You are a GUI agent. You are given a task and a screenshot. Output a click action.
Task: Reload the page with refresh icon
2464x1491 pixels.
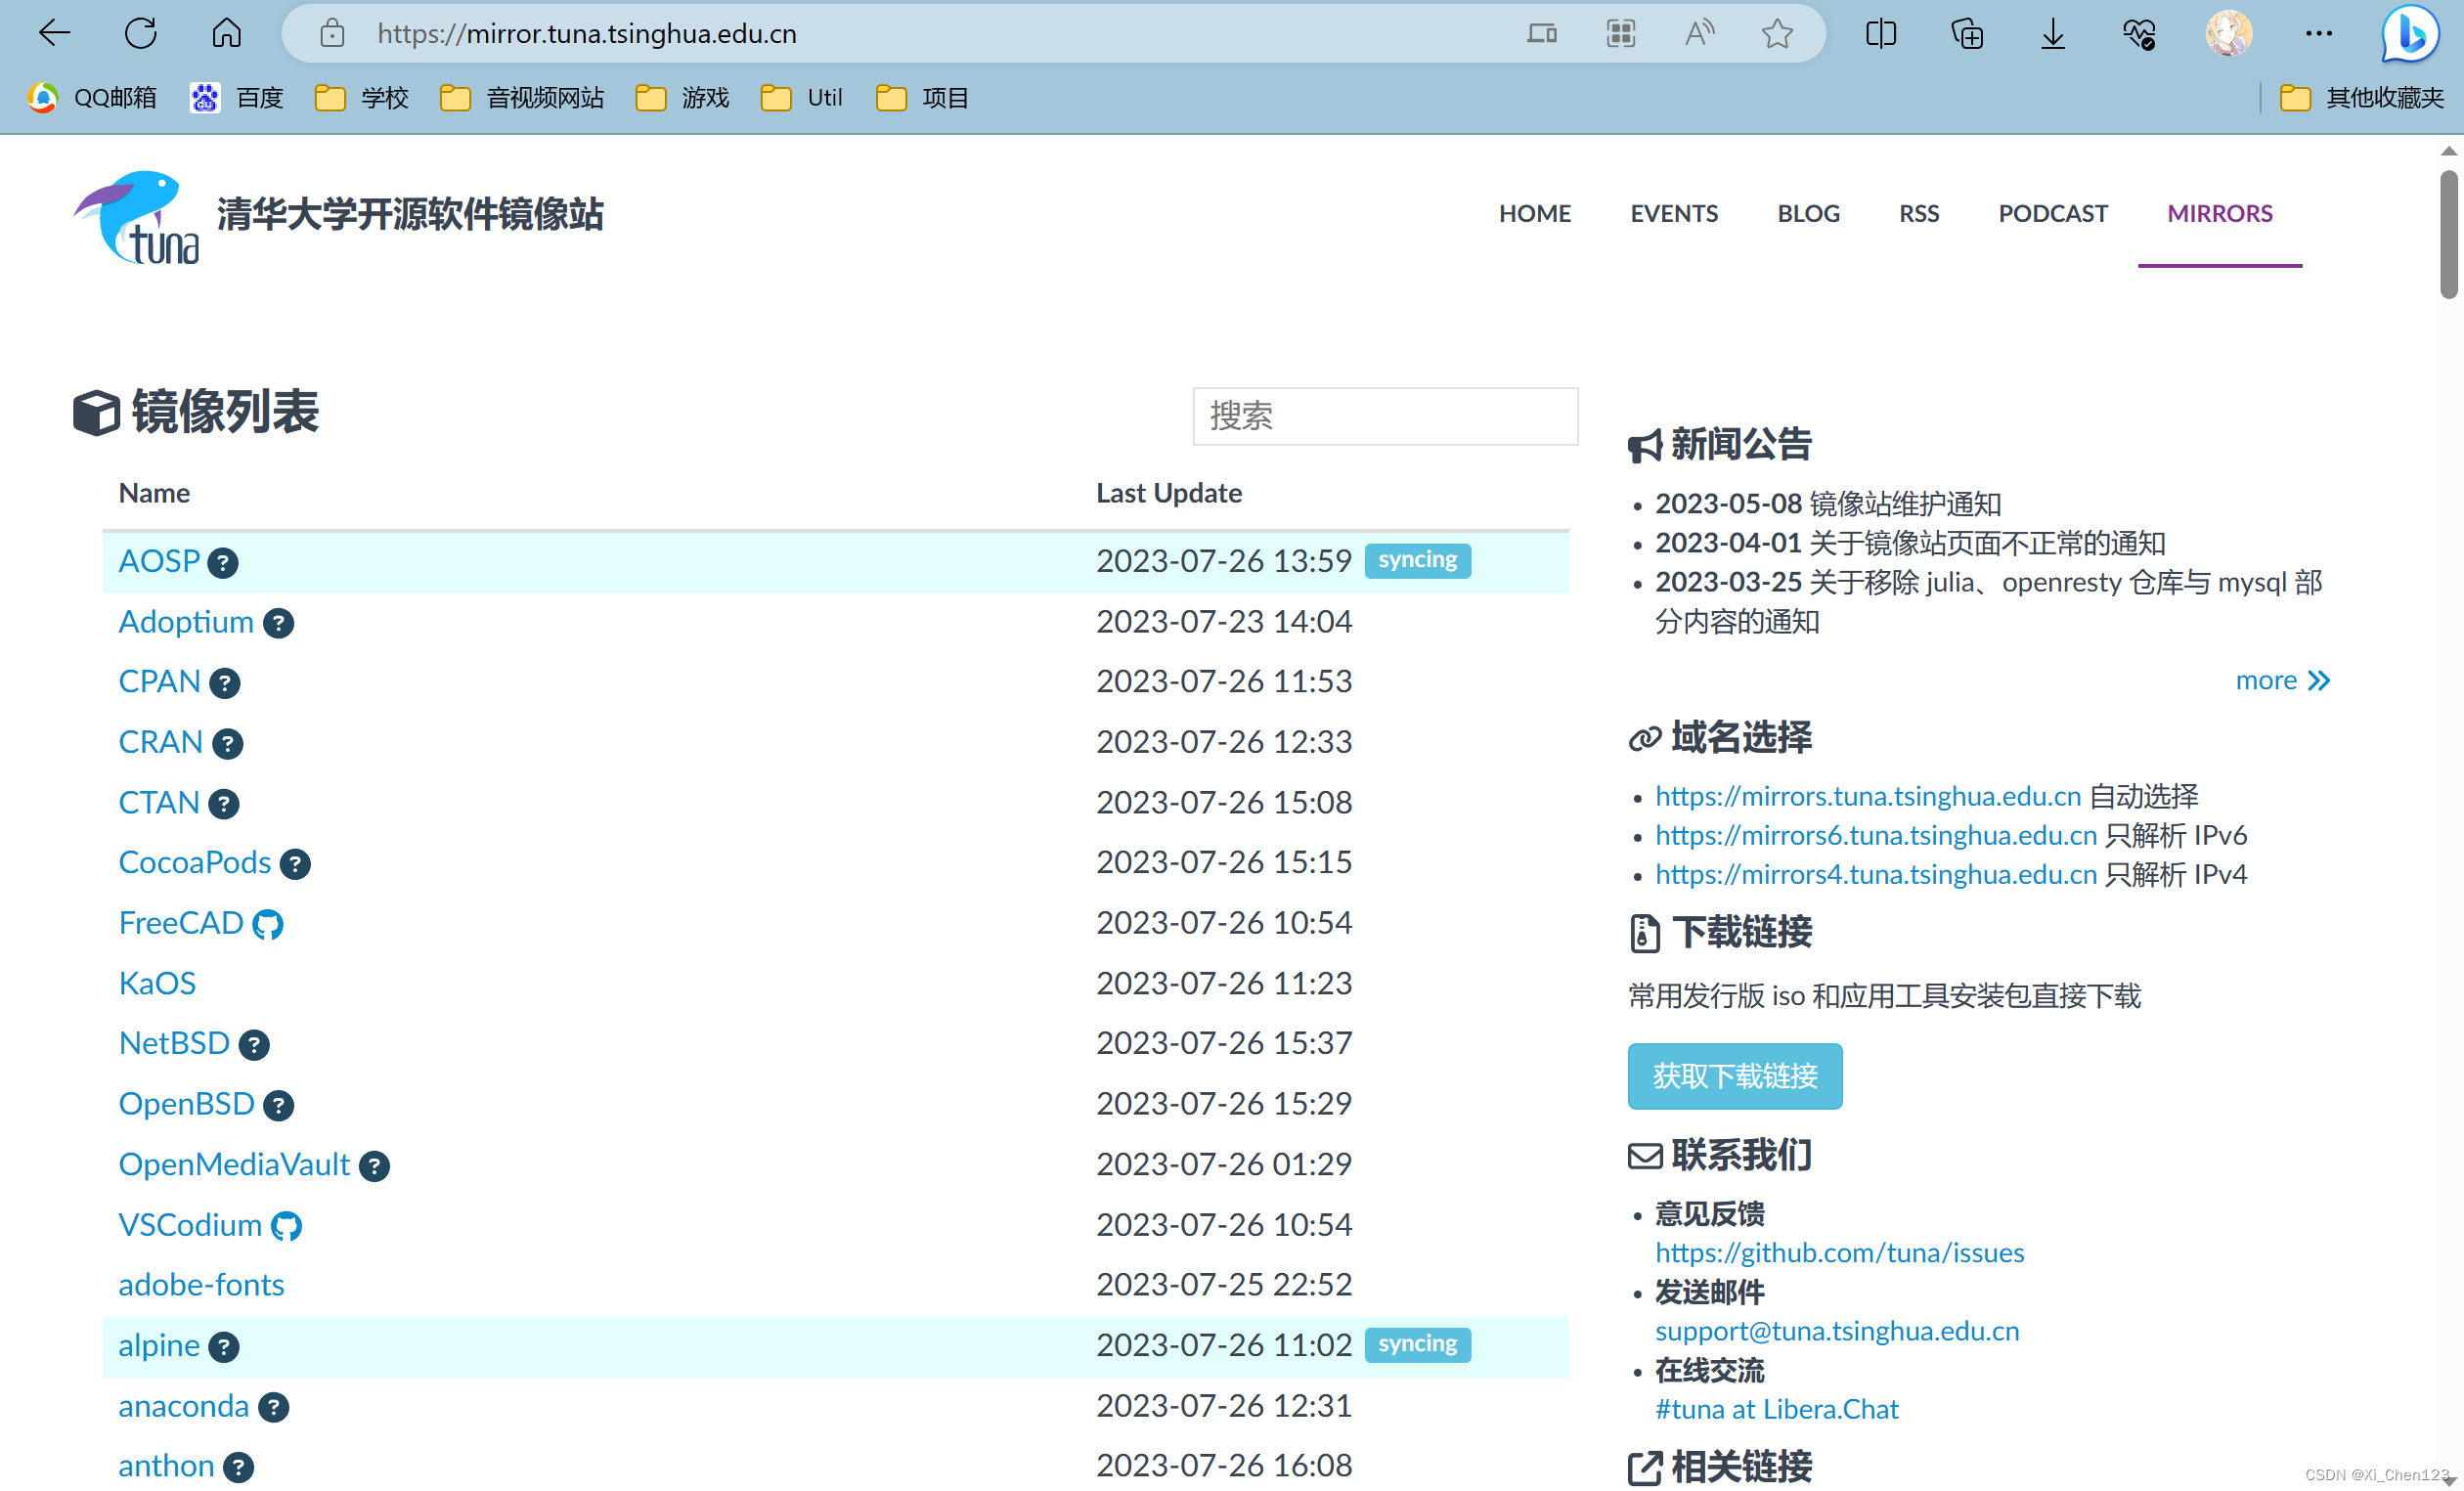[x=141, y=34]
